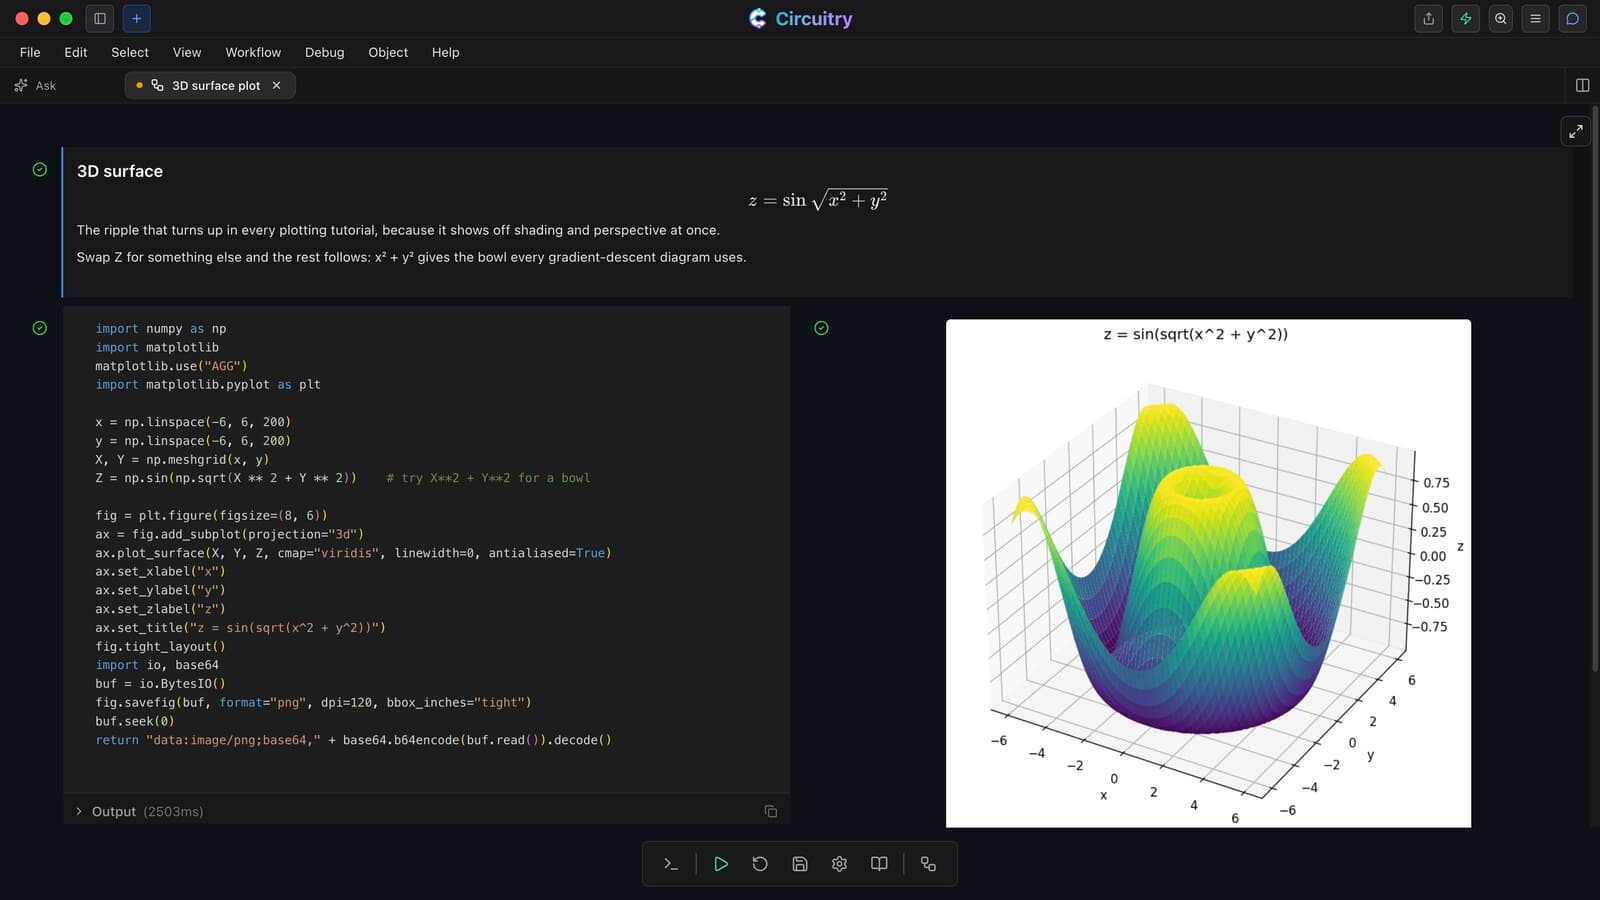Click the zoom magnifier icon at top right
This screenshot has width=1600, height=900.
coord(1501,18)
